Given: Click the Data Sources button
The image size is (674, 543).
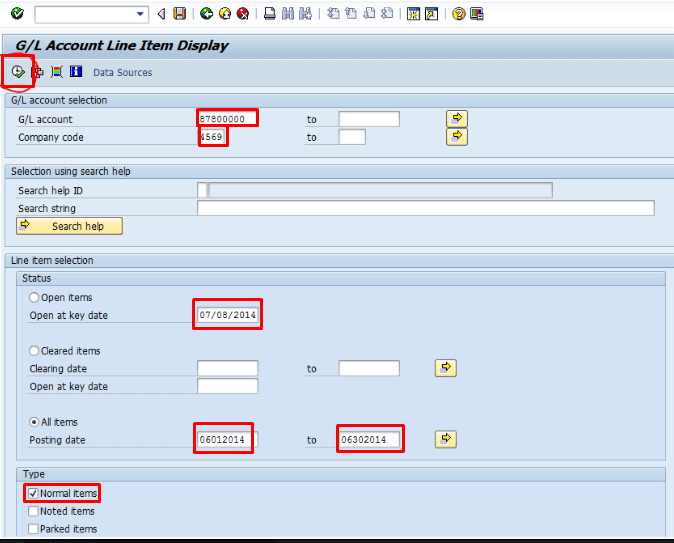Looking at the screenshot, I should point(122,73).
